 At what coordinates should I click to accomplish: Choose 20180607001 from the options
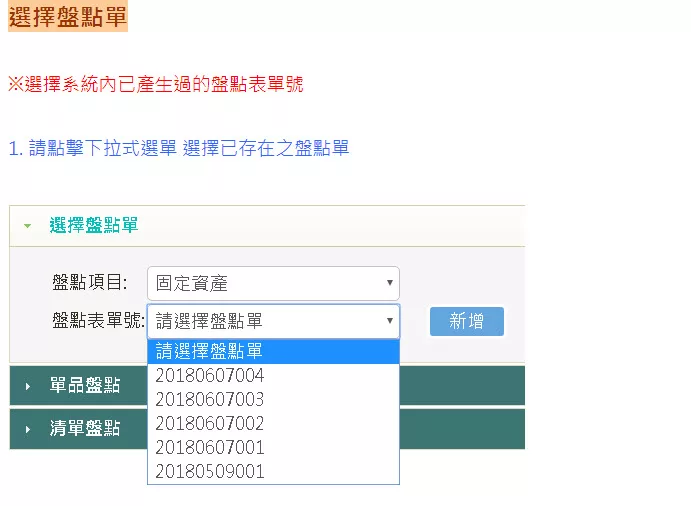pos(210,448)
